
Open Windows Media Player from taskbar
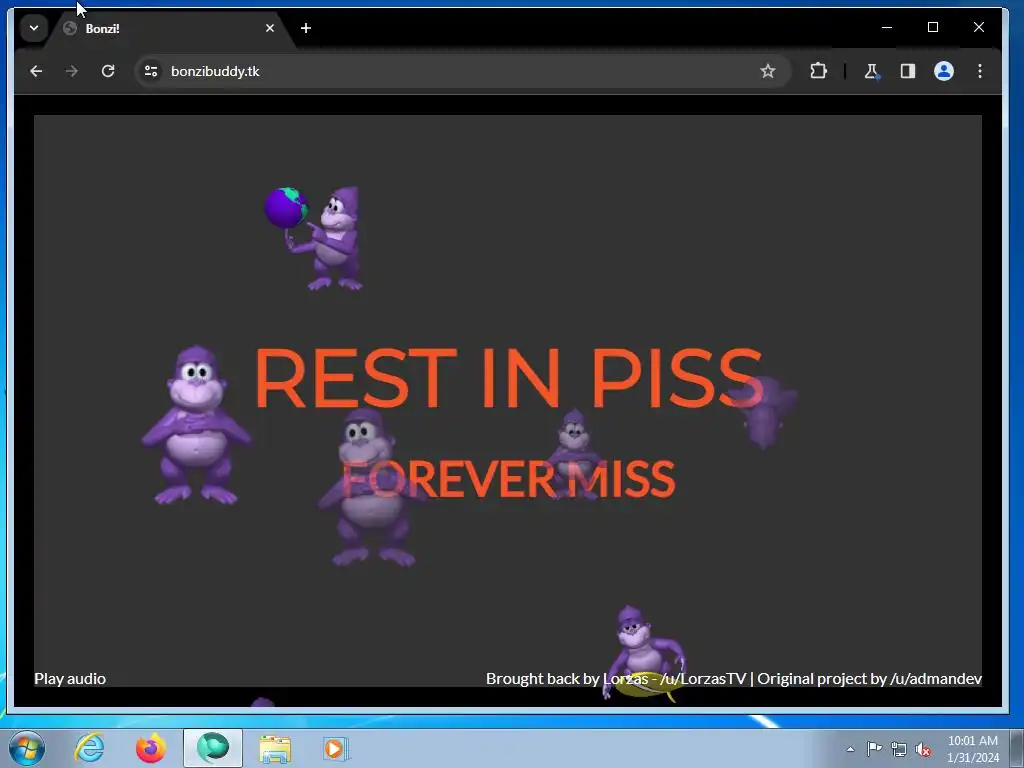tap(336, 748)
